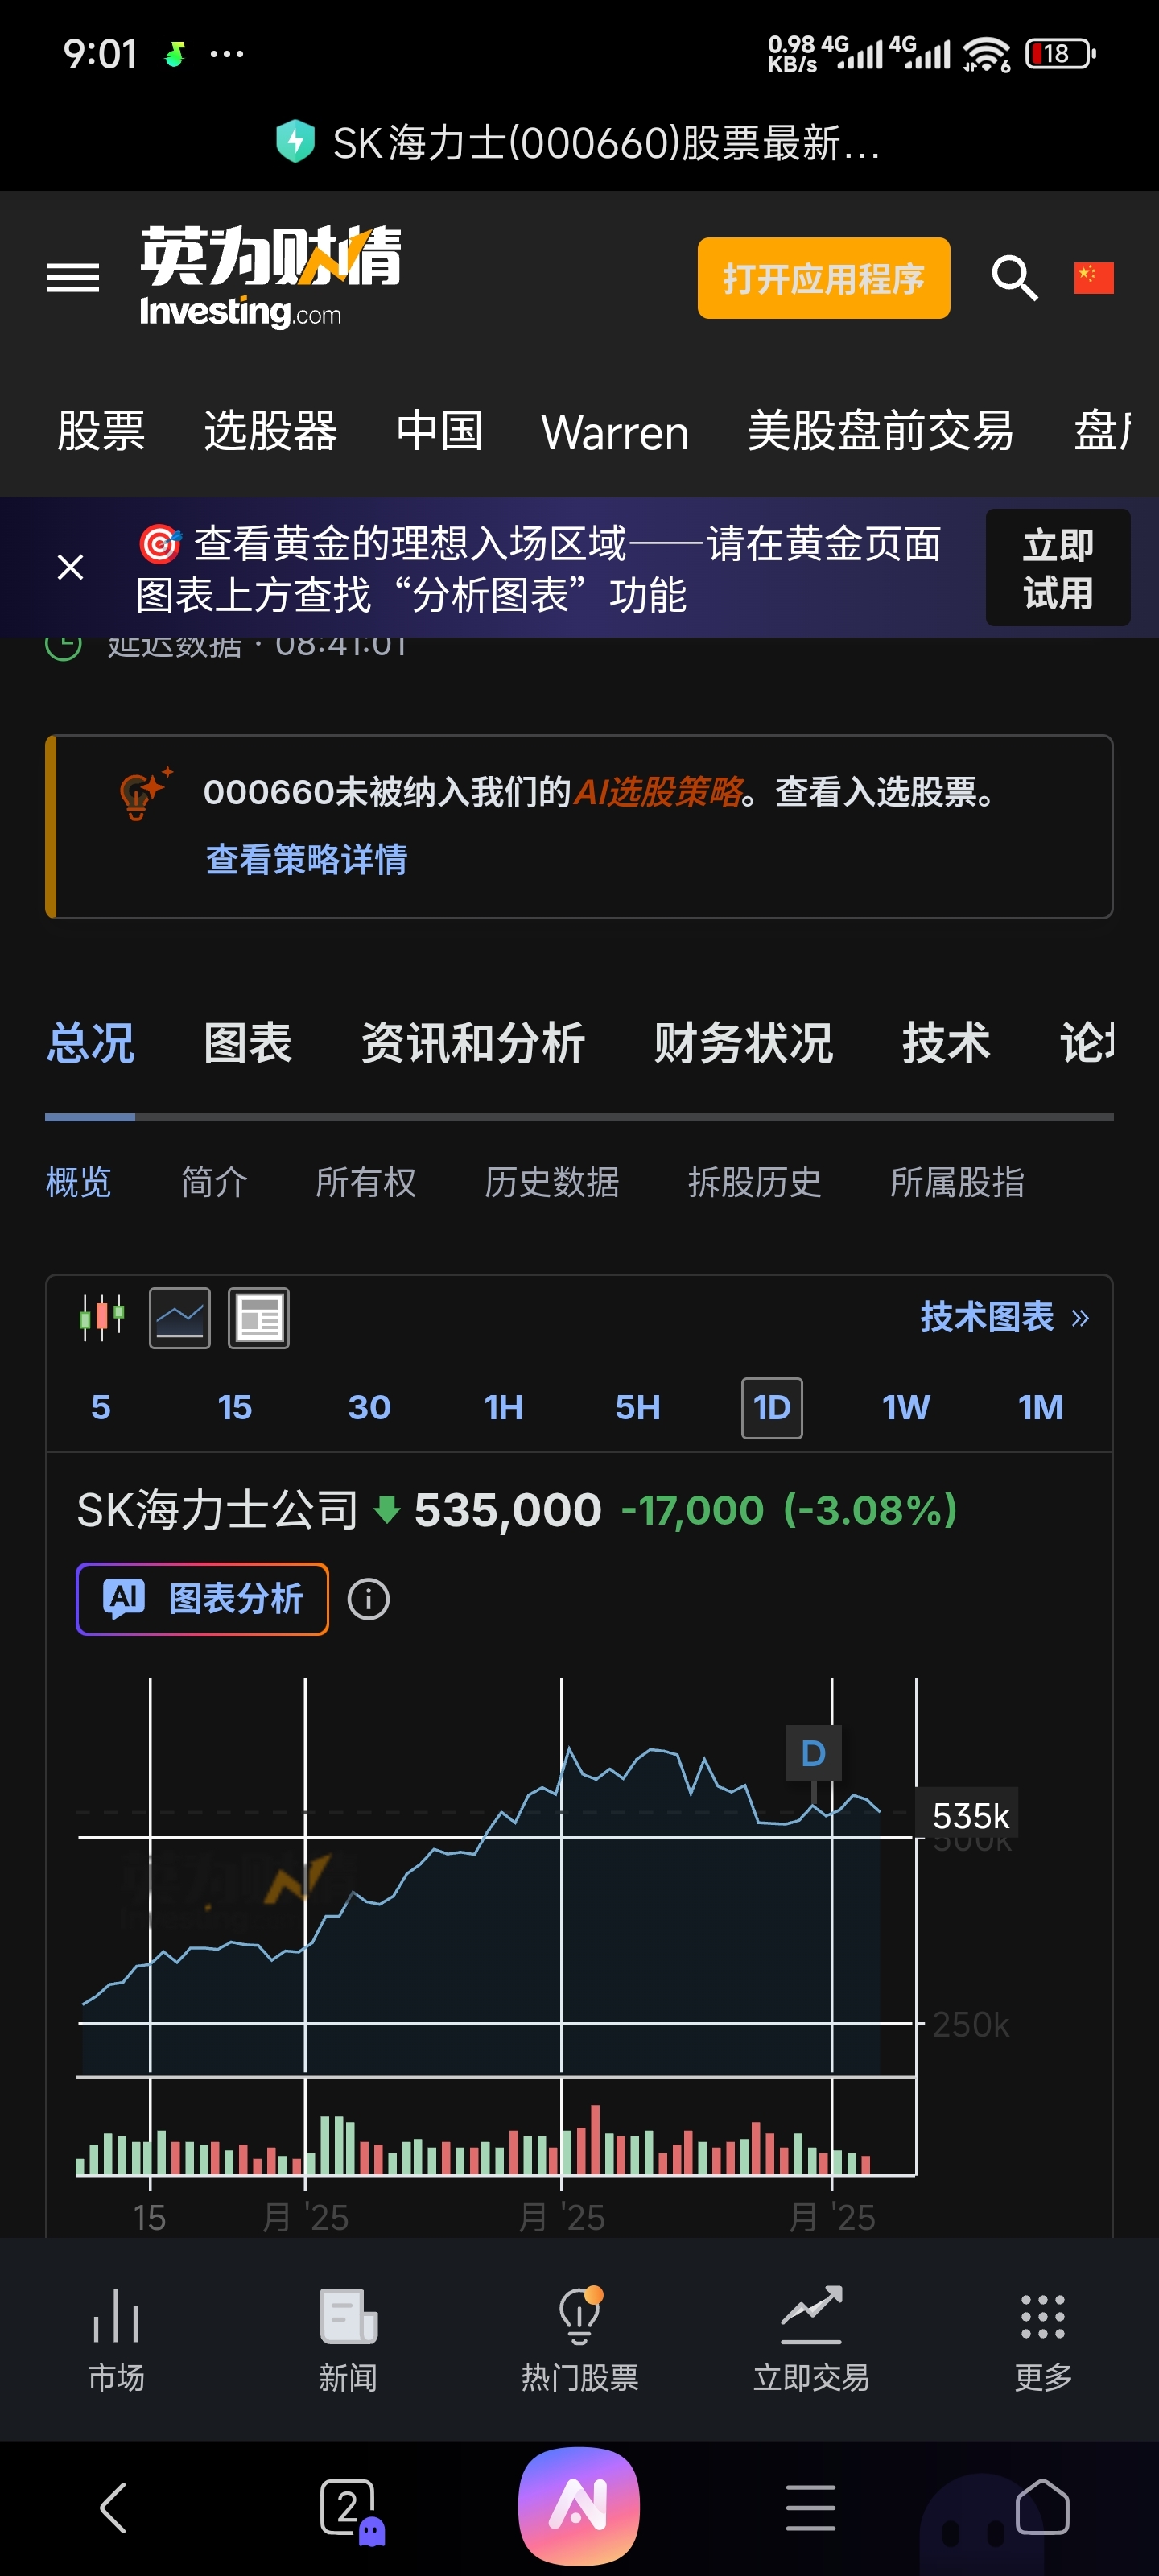
Task: Switch to the 图表 tab
Action: pyautogui.click(x=247, y=1043)
